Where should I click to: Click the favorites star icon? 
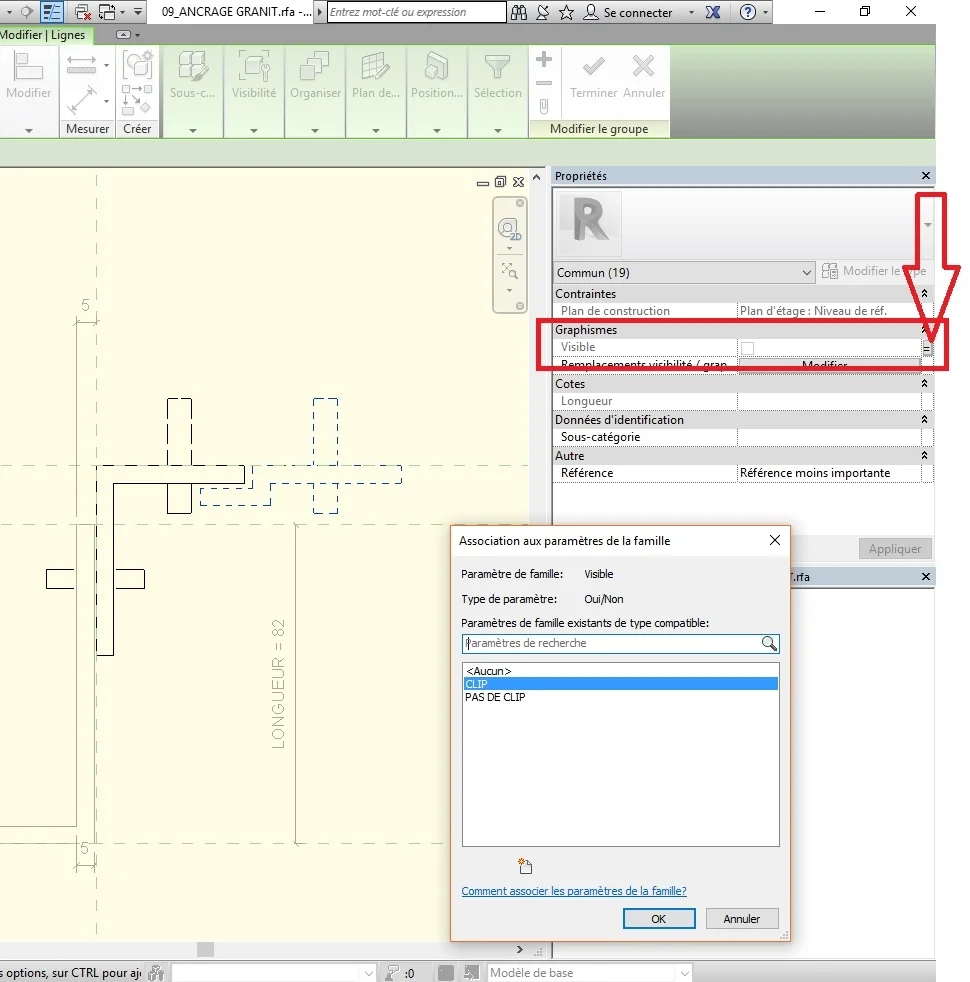coord(566,12)
